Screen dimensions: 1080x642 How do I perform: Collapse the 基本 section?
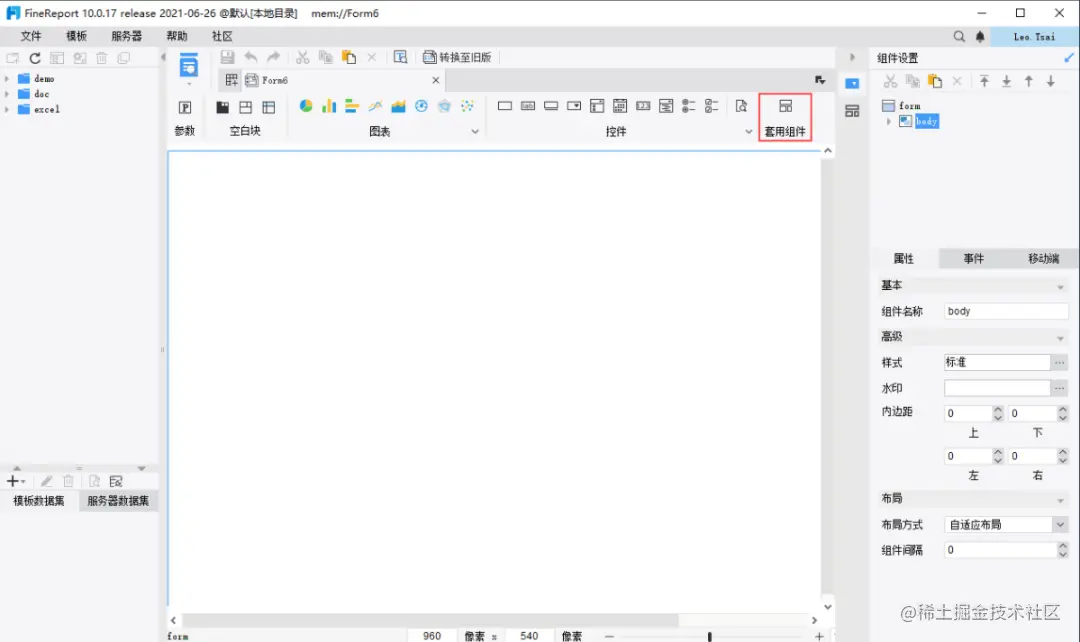[x=1060, y=287]
